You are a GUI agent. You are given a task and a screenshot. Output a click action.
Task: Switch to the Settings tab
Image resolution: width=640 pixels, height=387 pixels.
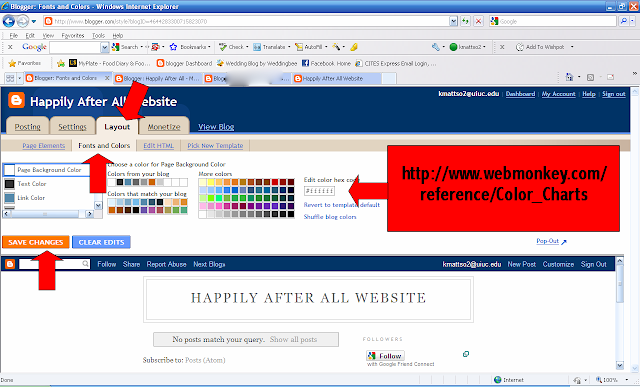(73, 127)
